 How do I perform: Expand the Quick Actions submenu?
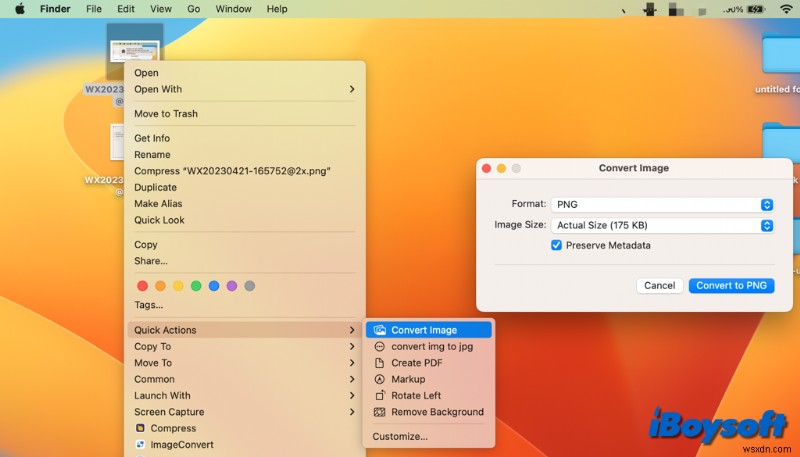tap(245, 330)
